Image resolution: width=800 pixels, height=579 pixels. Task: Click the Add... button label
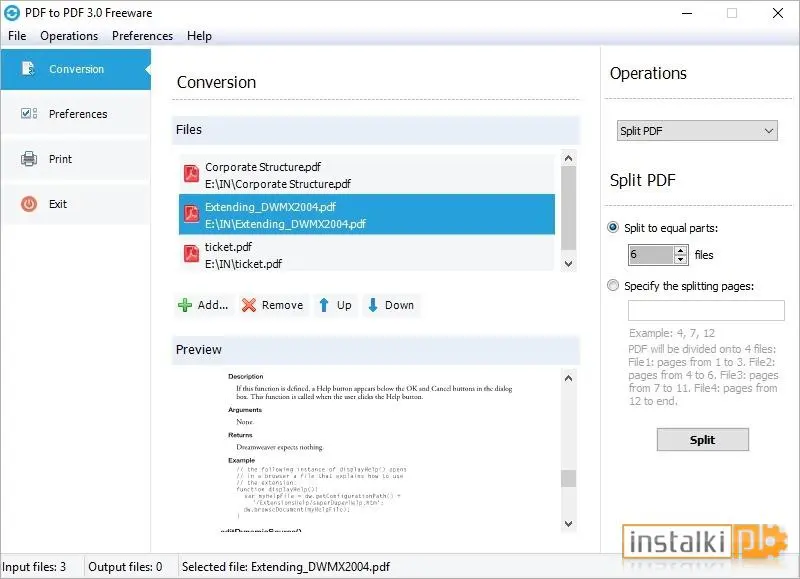point(213,305)
